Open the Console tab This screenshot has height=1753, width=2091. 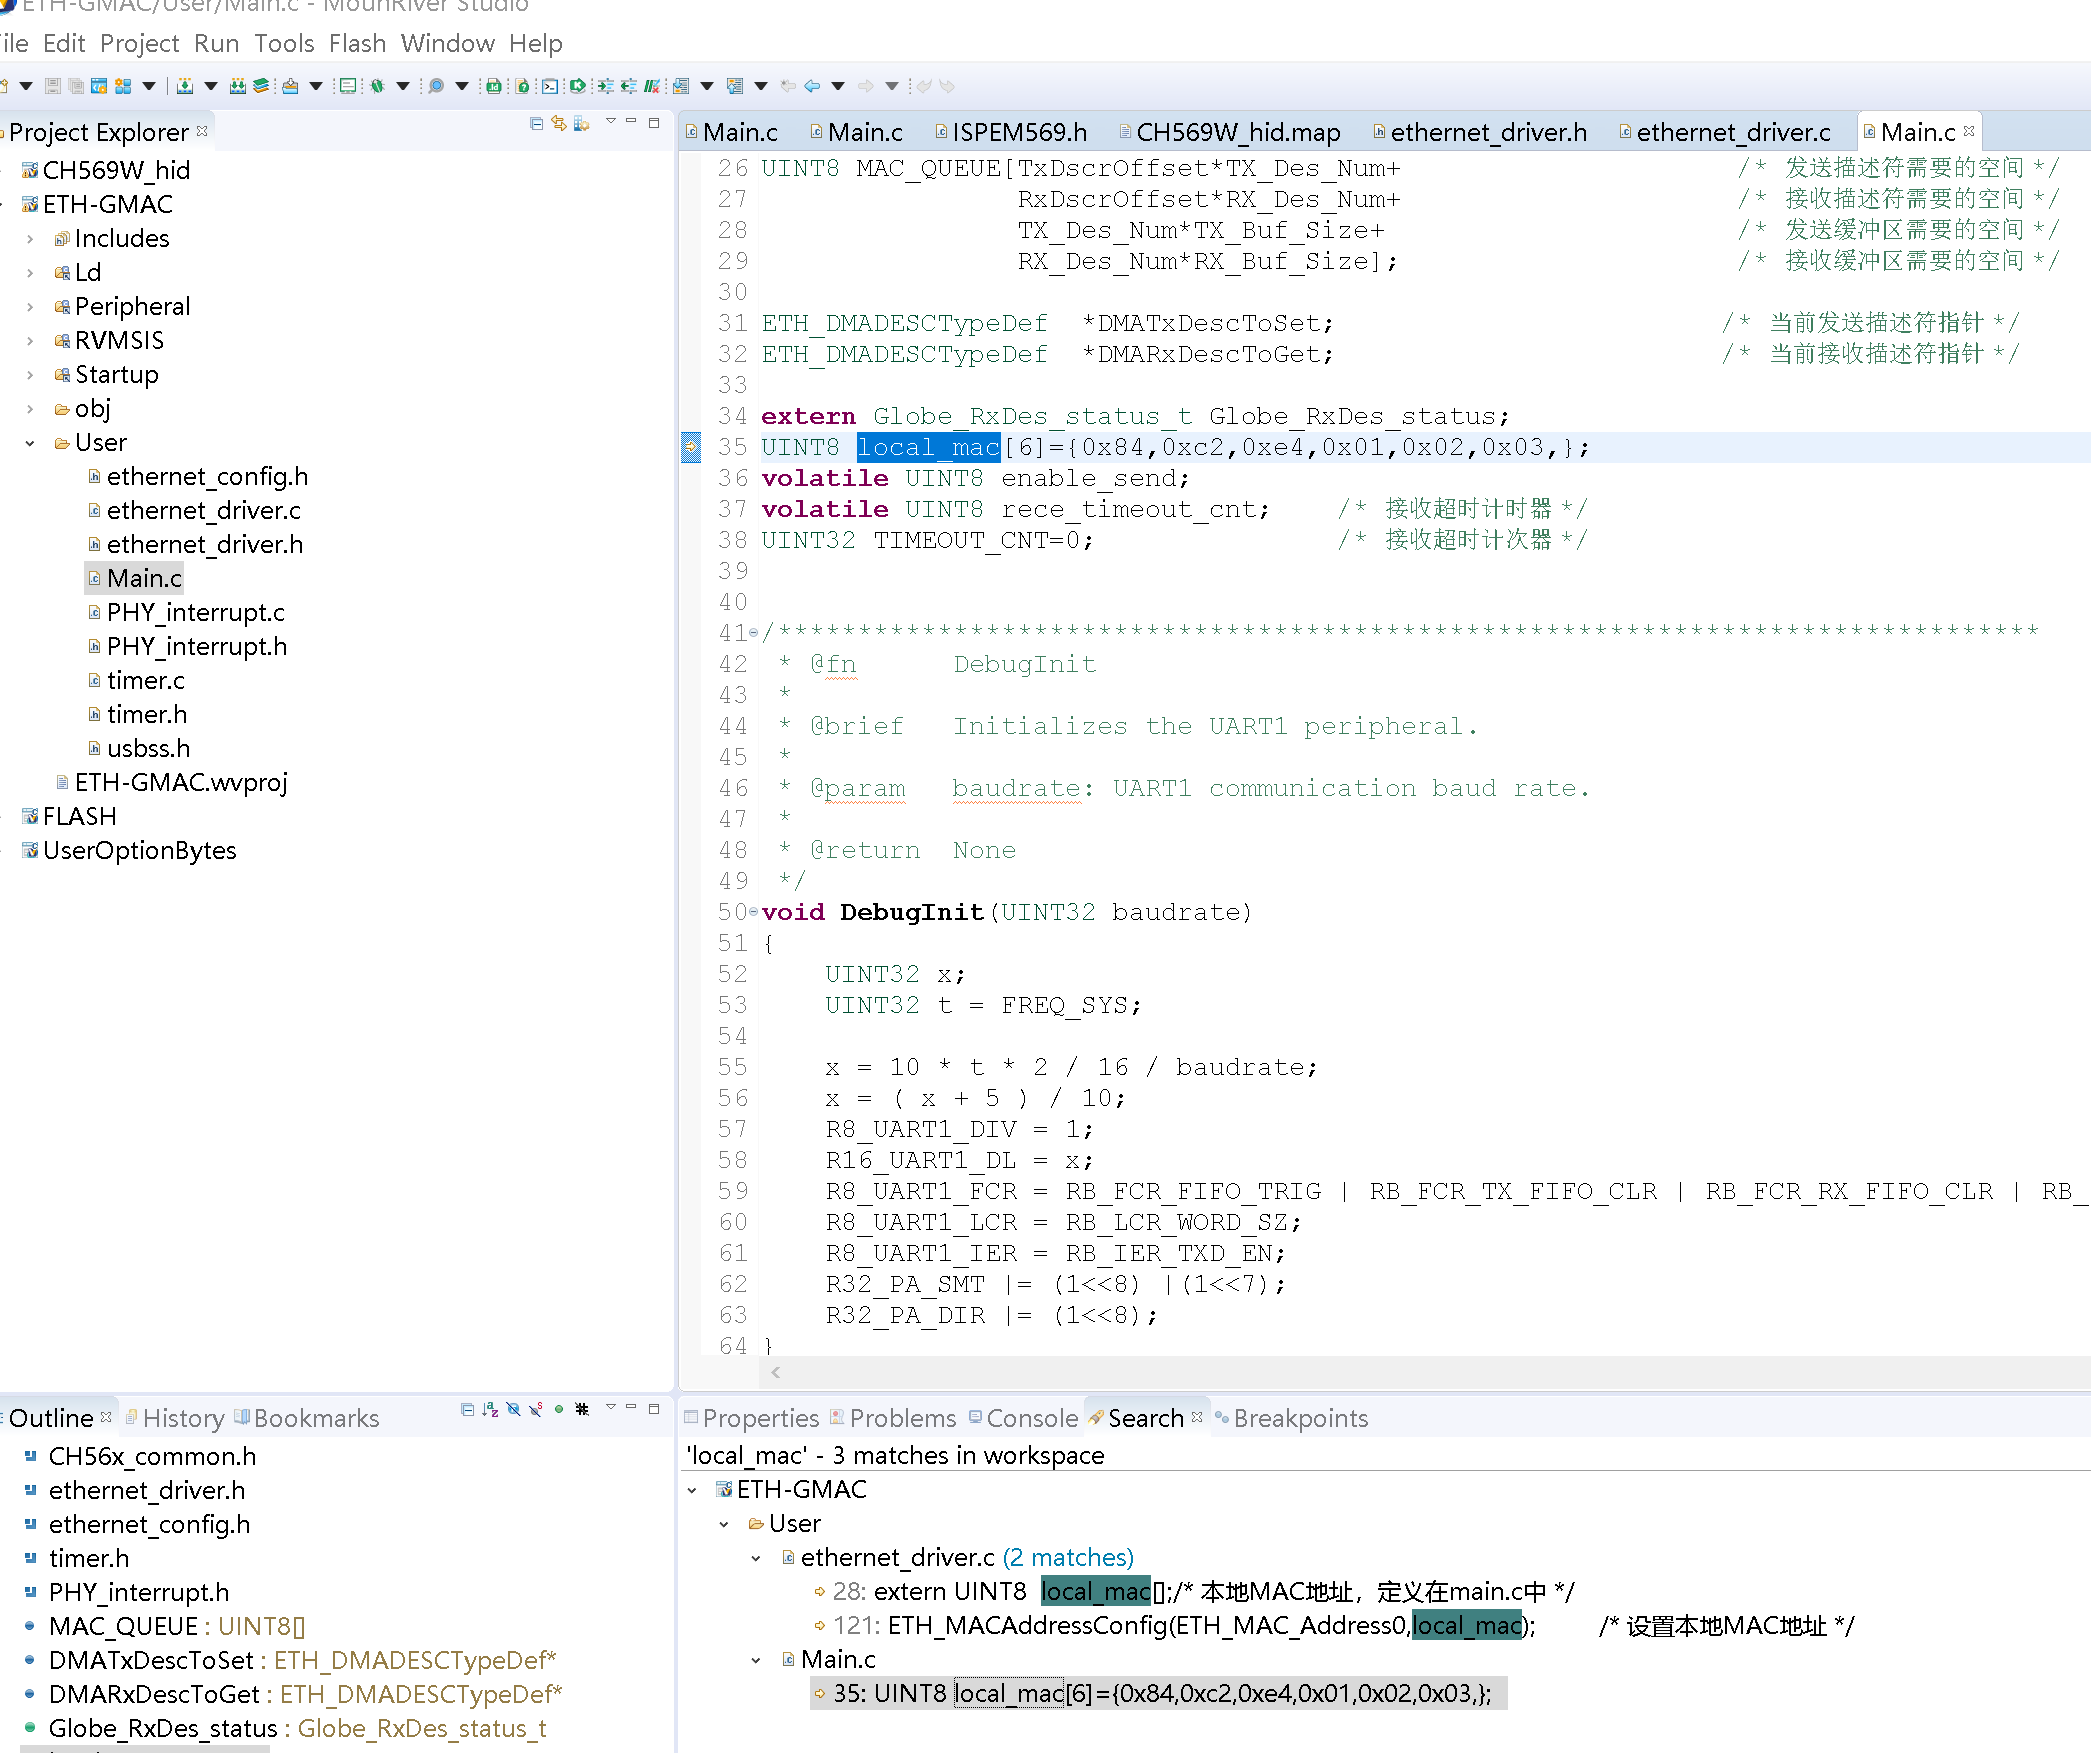pyautogui.click(x=1022, y=1418)
